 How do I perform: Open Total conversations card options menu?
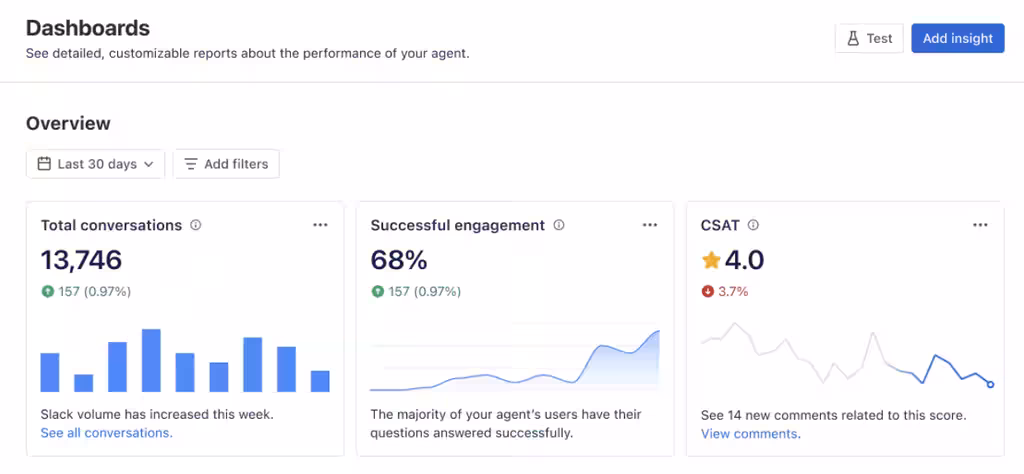(320, 225)
